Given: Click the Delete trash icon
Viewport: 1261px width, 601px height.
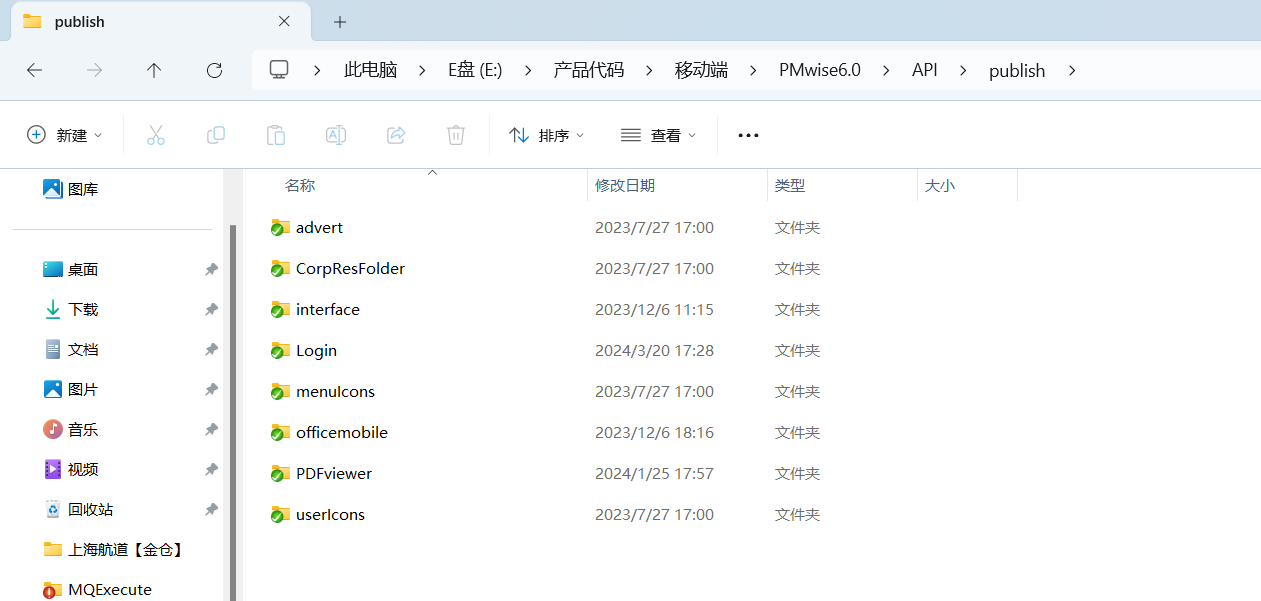Looking at the screenshot, I should (x=456, y=135).
